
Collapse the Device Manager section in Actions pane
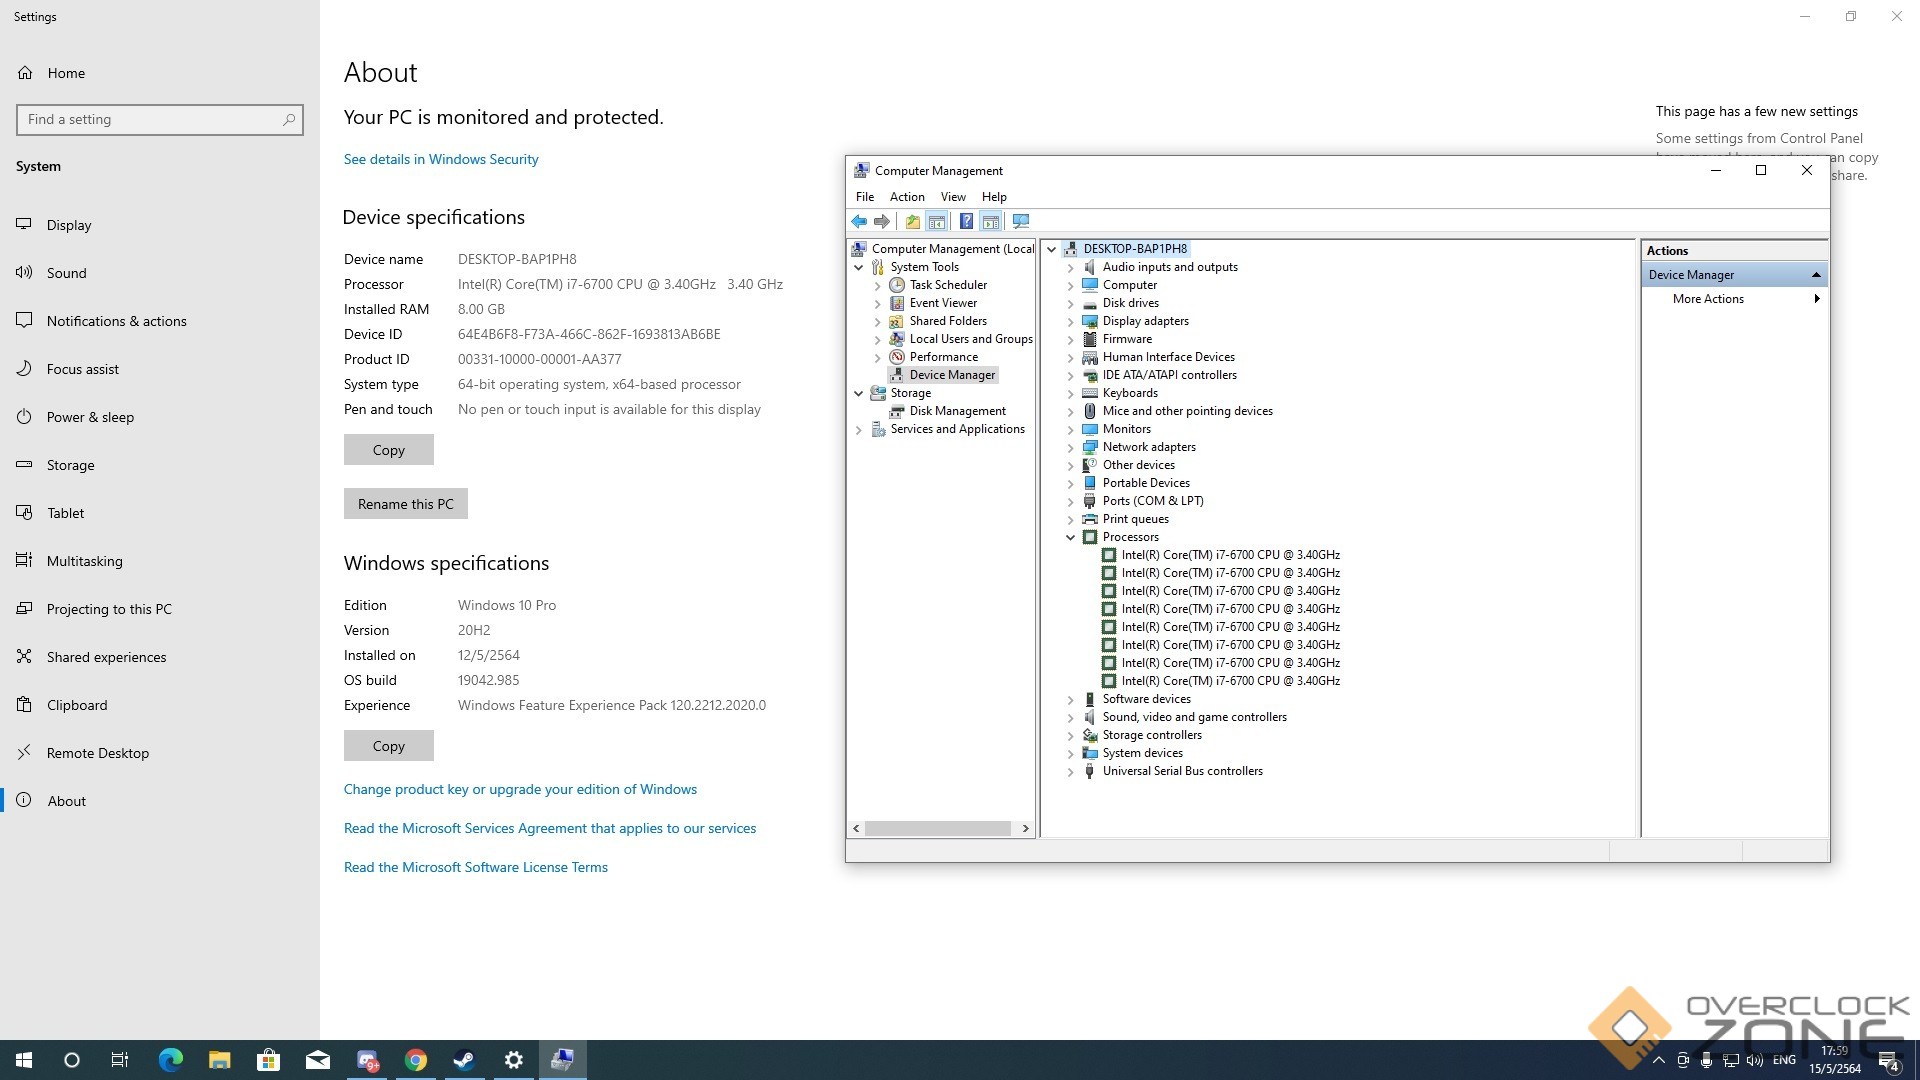[x=1816, y=275]
